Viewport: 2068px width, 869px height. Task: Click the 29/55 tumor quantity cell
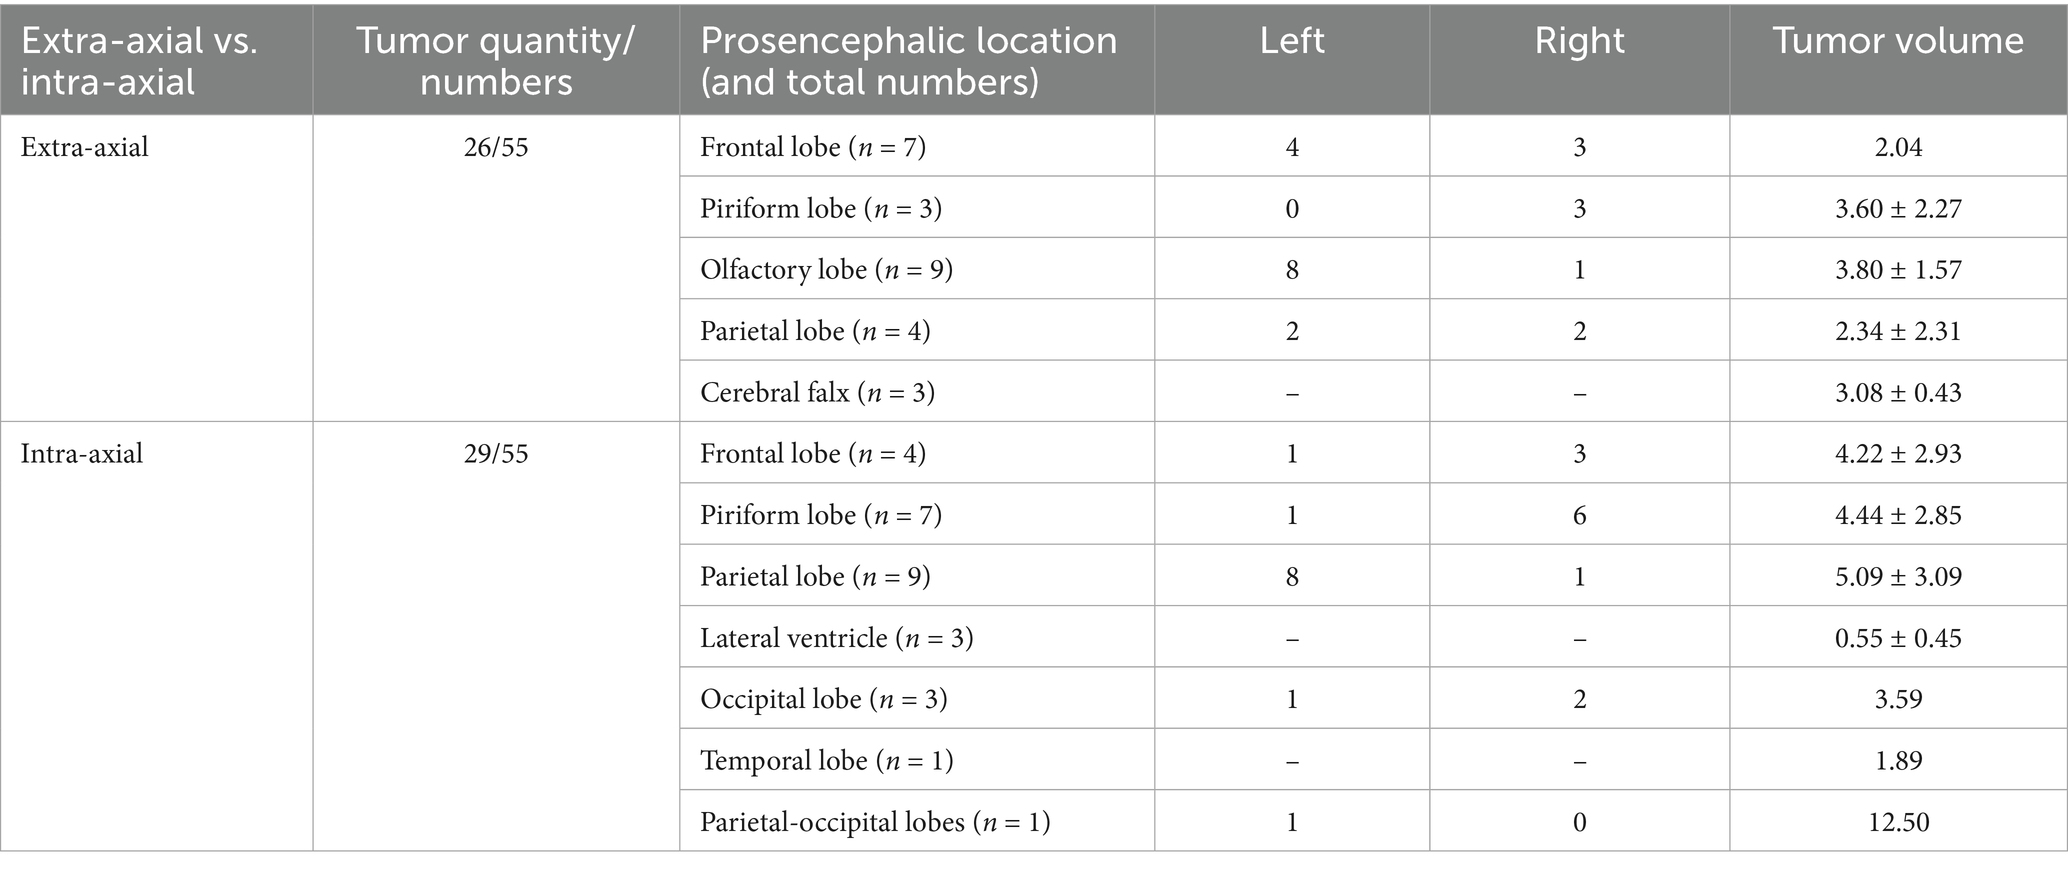coord(496,454)
